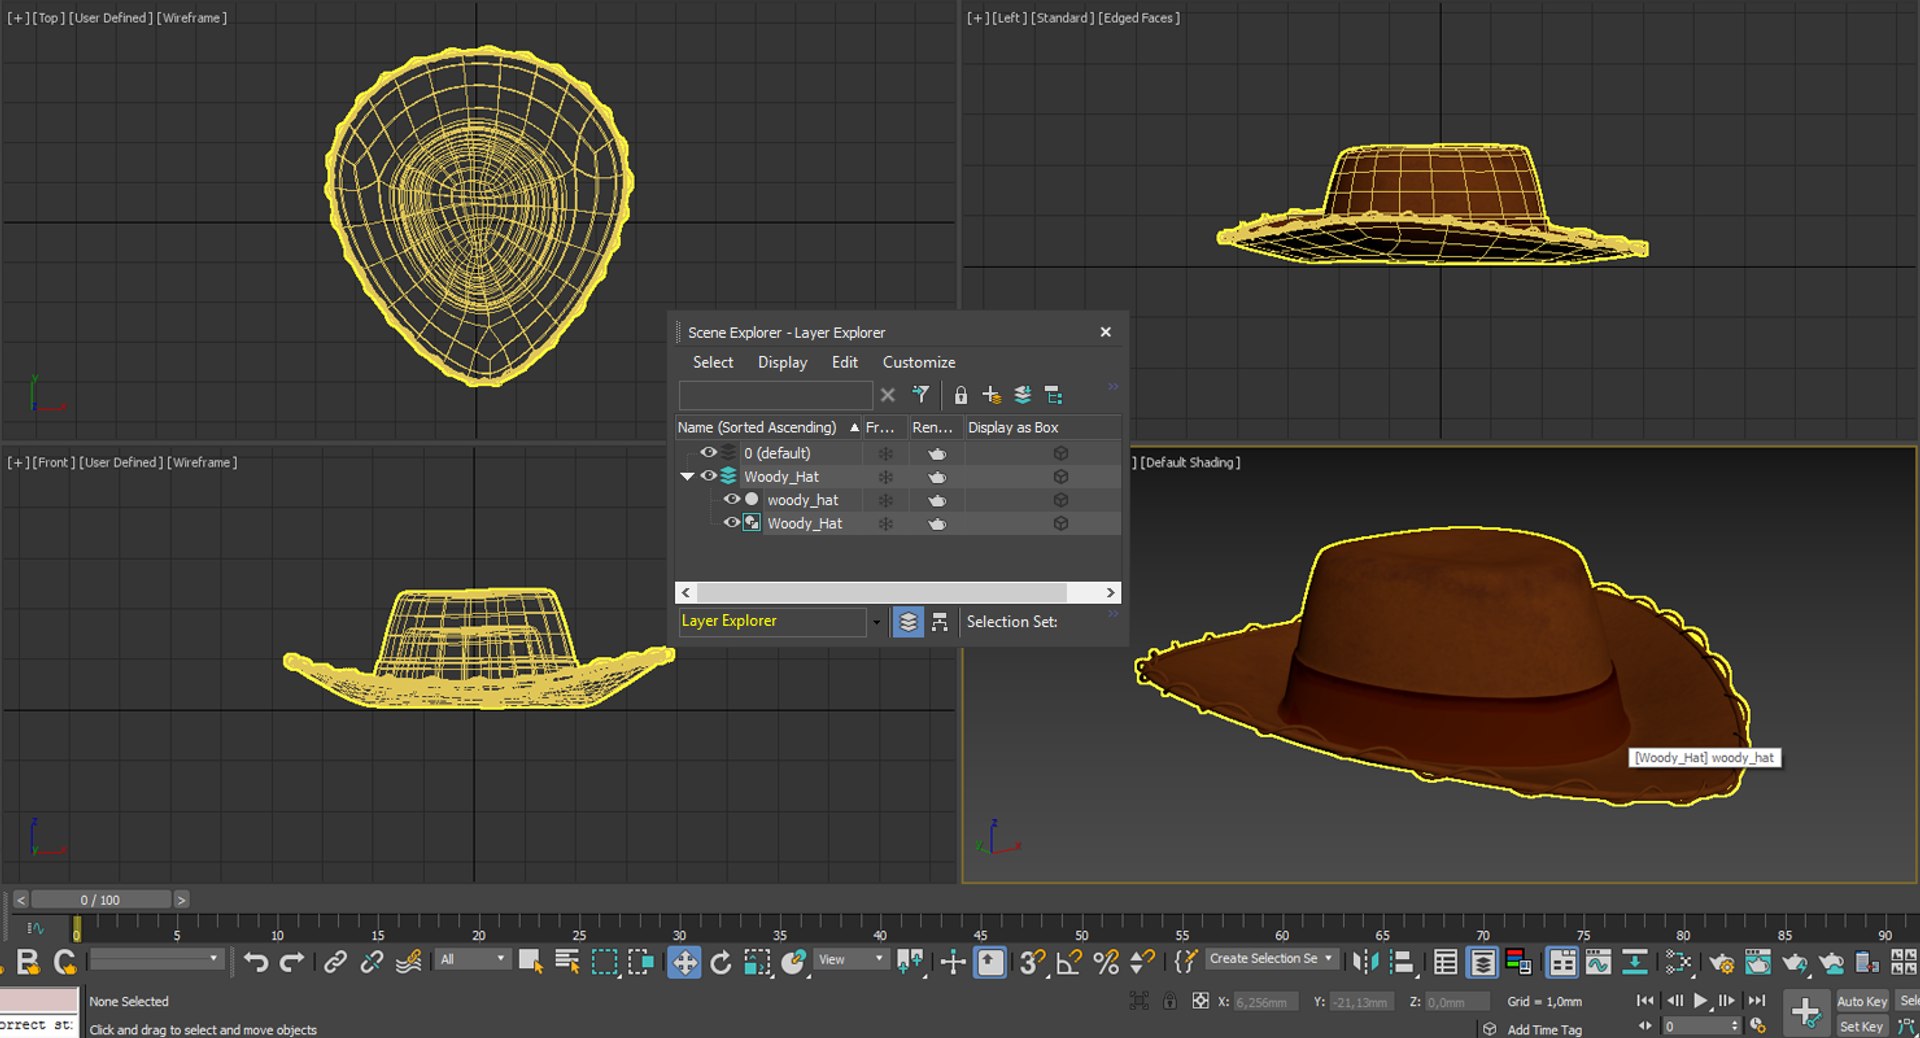The image size is (1920, 1038).
Task: Hide the Woody_Hat parent layer eye
Action: point(708,476)
